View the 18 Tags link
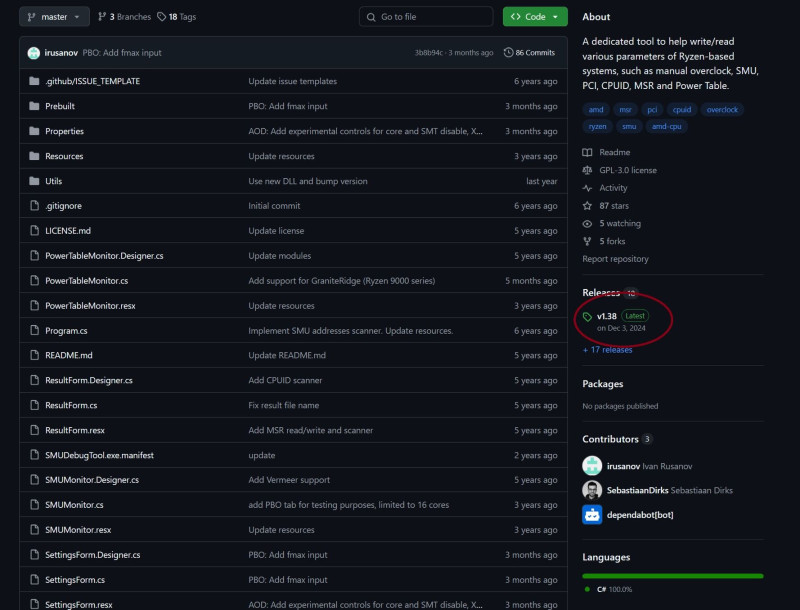 click(177, 17)
